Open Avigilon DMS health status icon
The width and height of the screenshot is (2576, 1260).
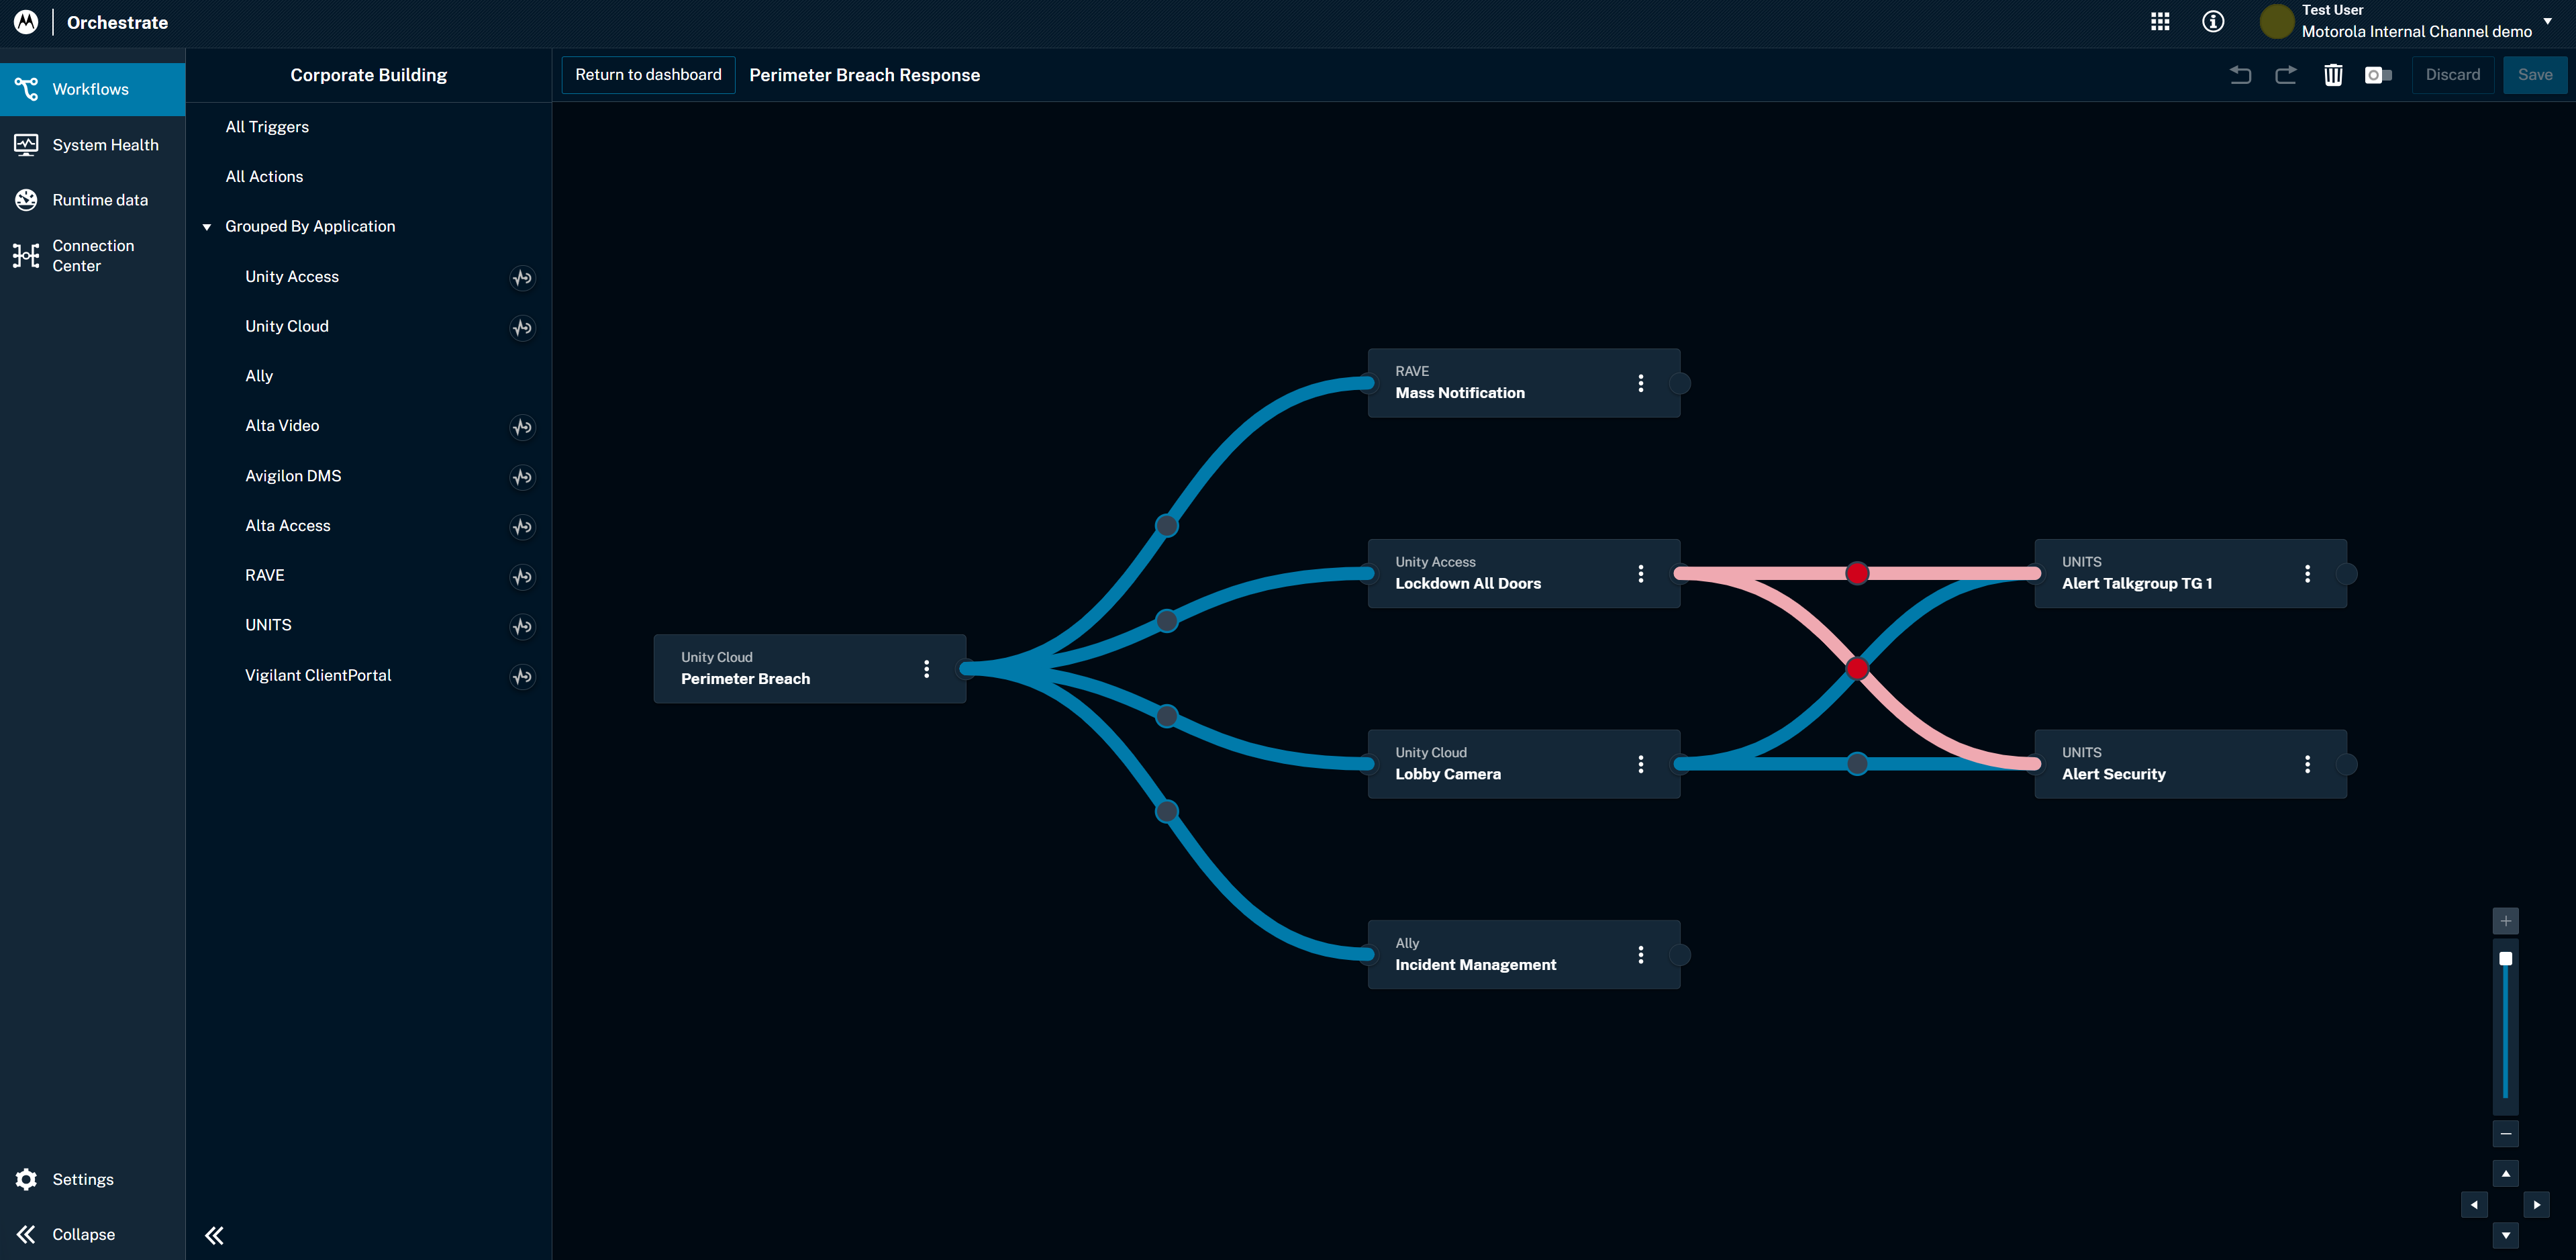[522, 477]
